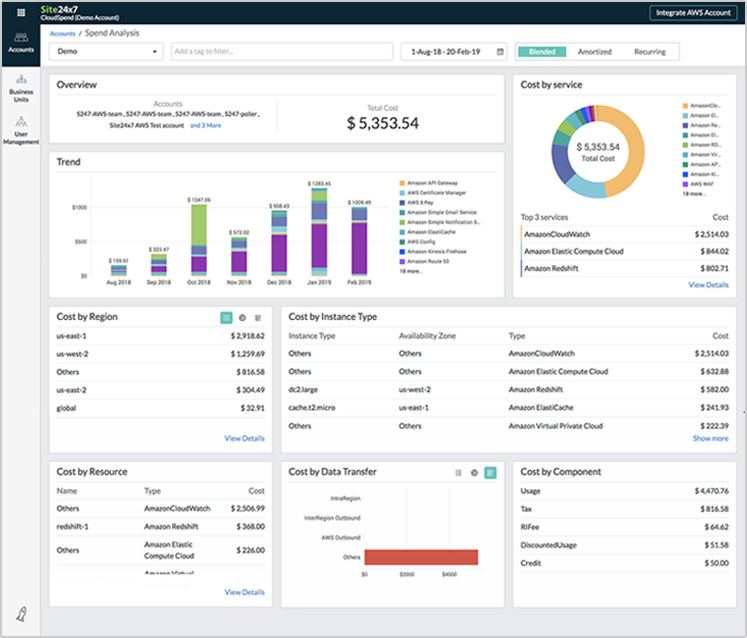Click the Tax row in Cost by Component
Image resolution: width=747 pixels, height=638 pixels.
pyautogui.click(x=625, y=509)
